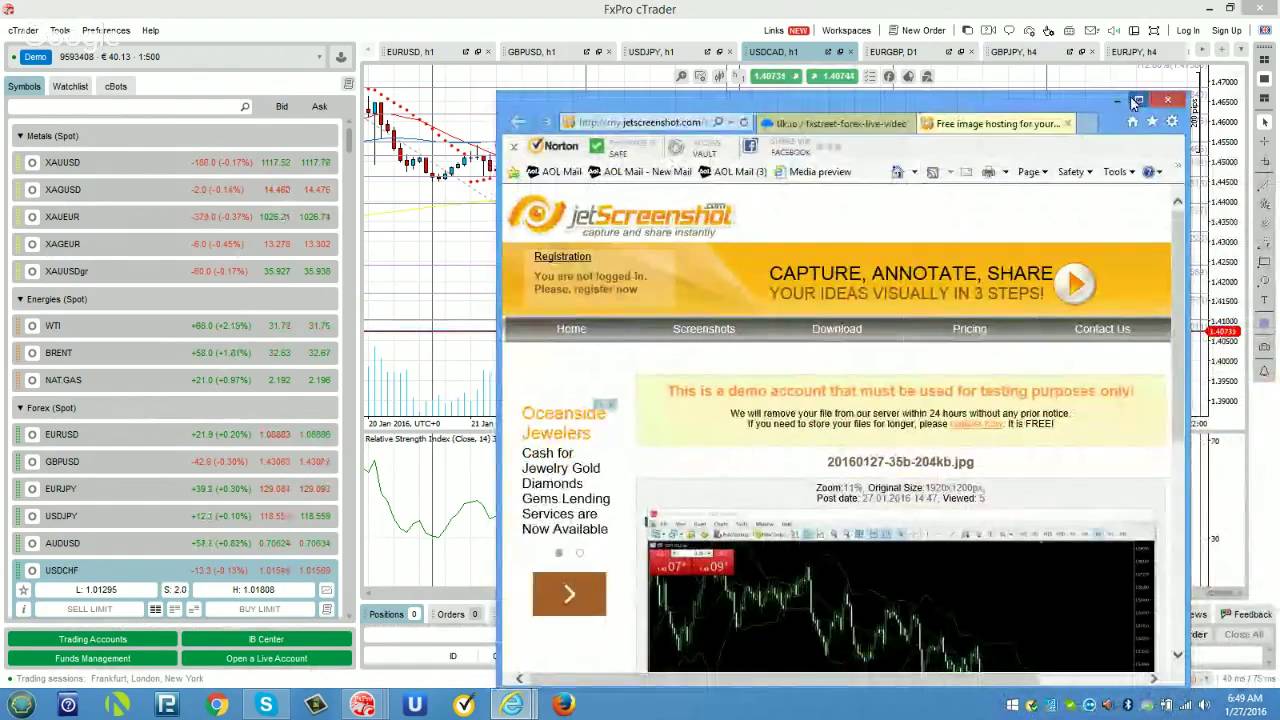The width and height of the screenshot is (1280, 720).
Task: Select the language flag icon
Action: pyautogui.click(x=1265, y=30)
